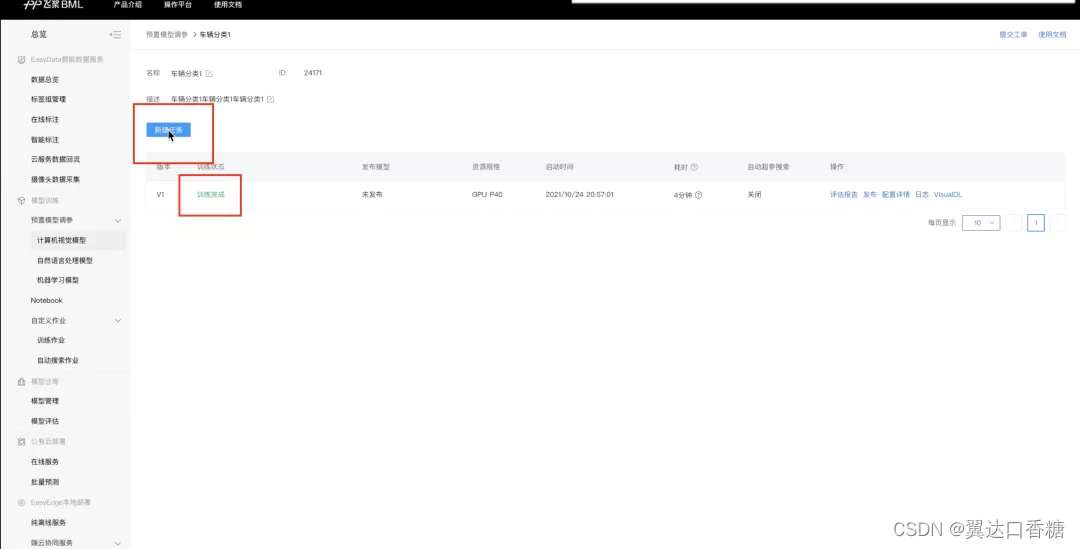
Task: Click the next page pagination arrow
Action: (x=1057, y=222)
